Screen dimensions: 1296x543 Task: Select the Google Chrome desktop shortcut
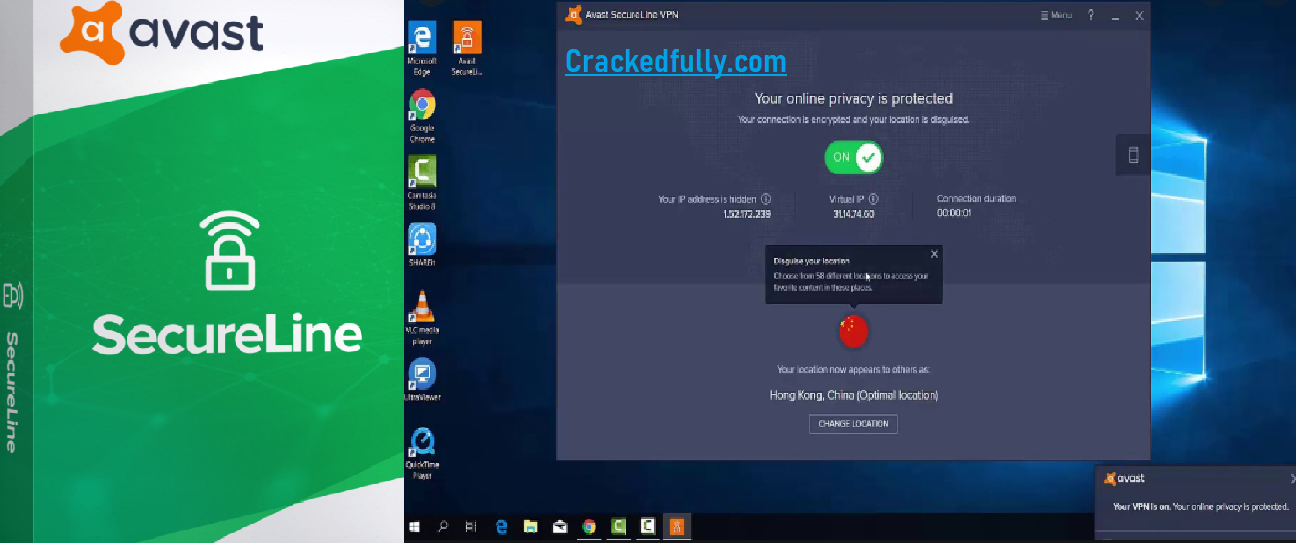point(422,116)
